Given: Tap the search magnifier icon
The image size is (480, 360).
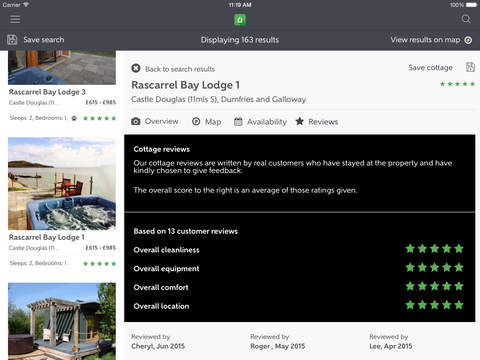Looking at the screenshot, I should pyautogui.click(x=466, y=19).
